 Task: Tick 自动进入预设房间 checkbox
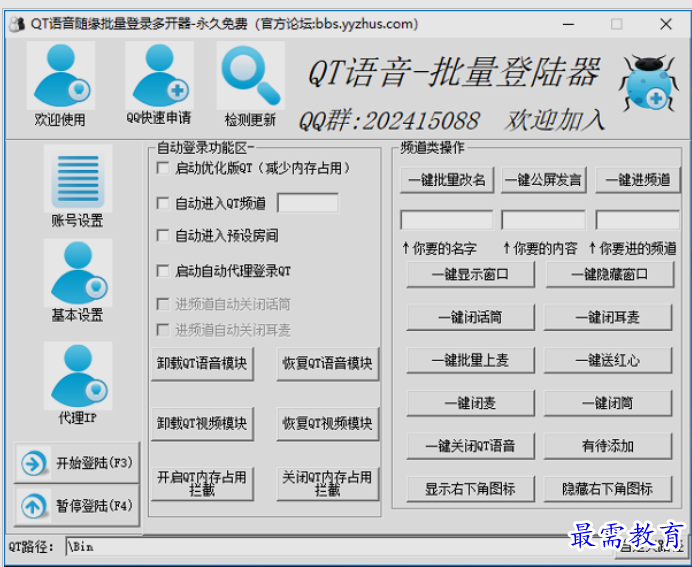pos(163,236)
